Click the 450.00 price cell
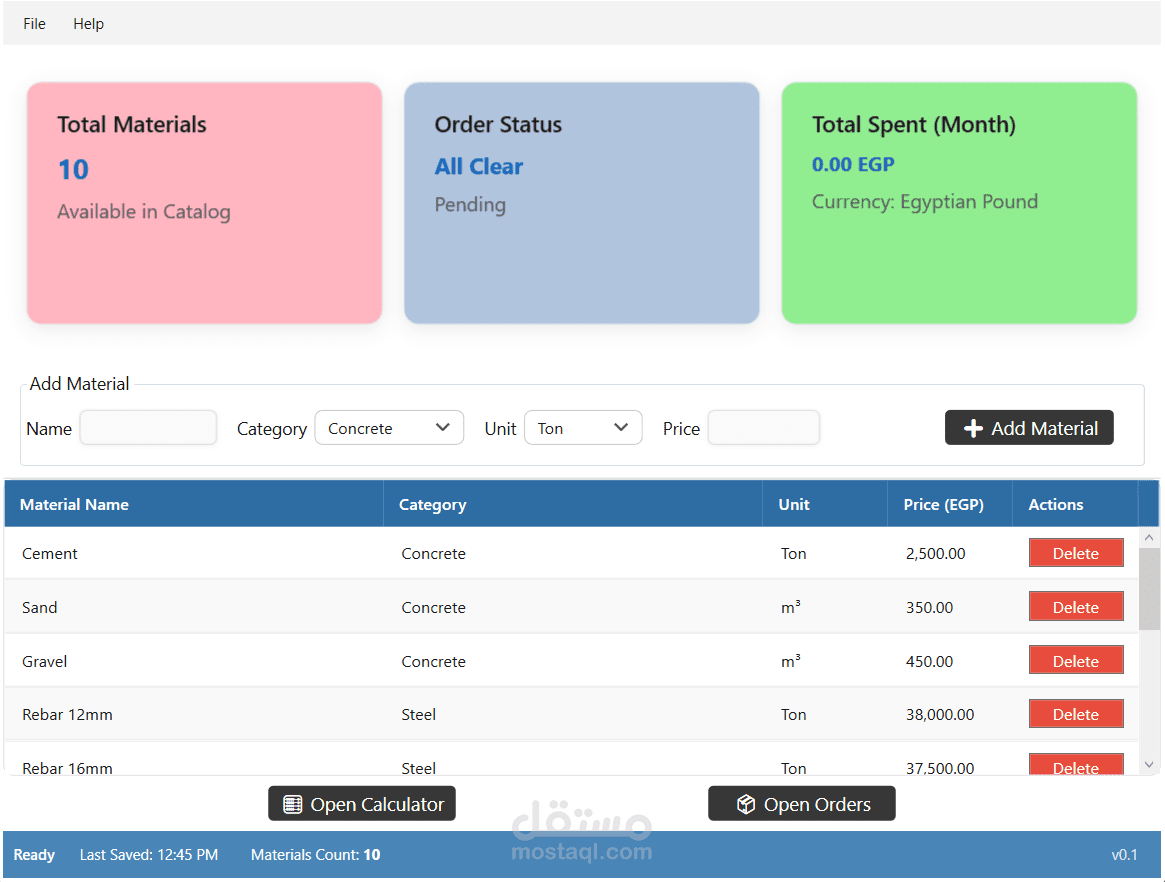This screenshot has height=882, width=1165. tap(929, 661)
